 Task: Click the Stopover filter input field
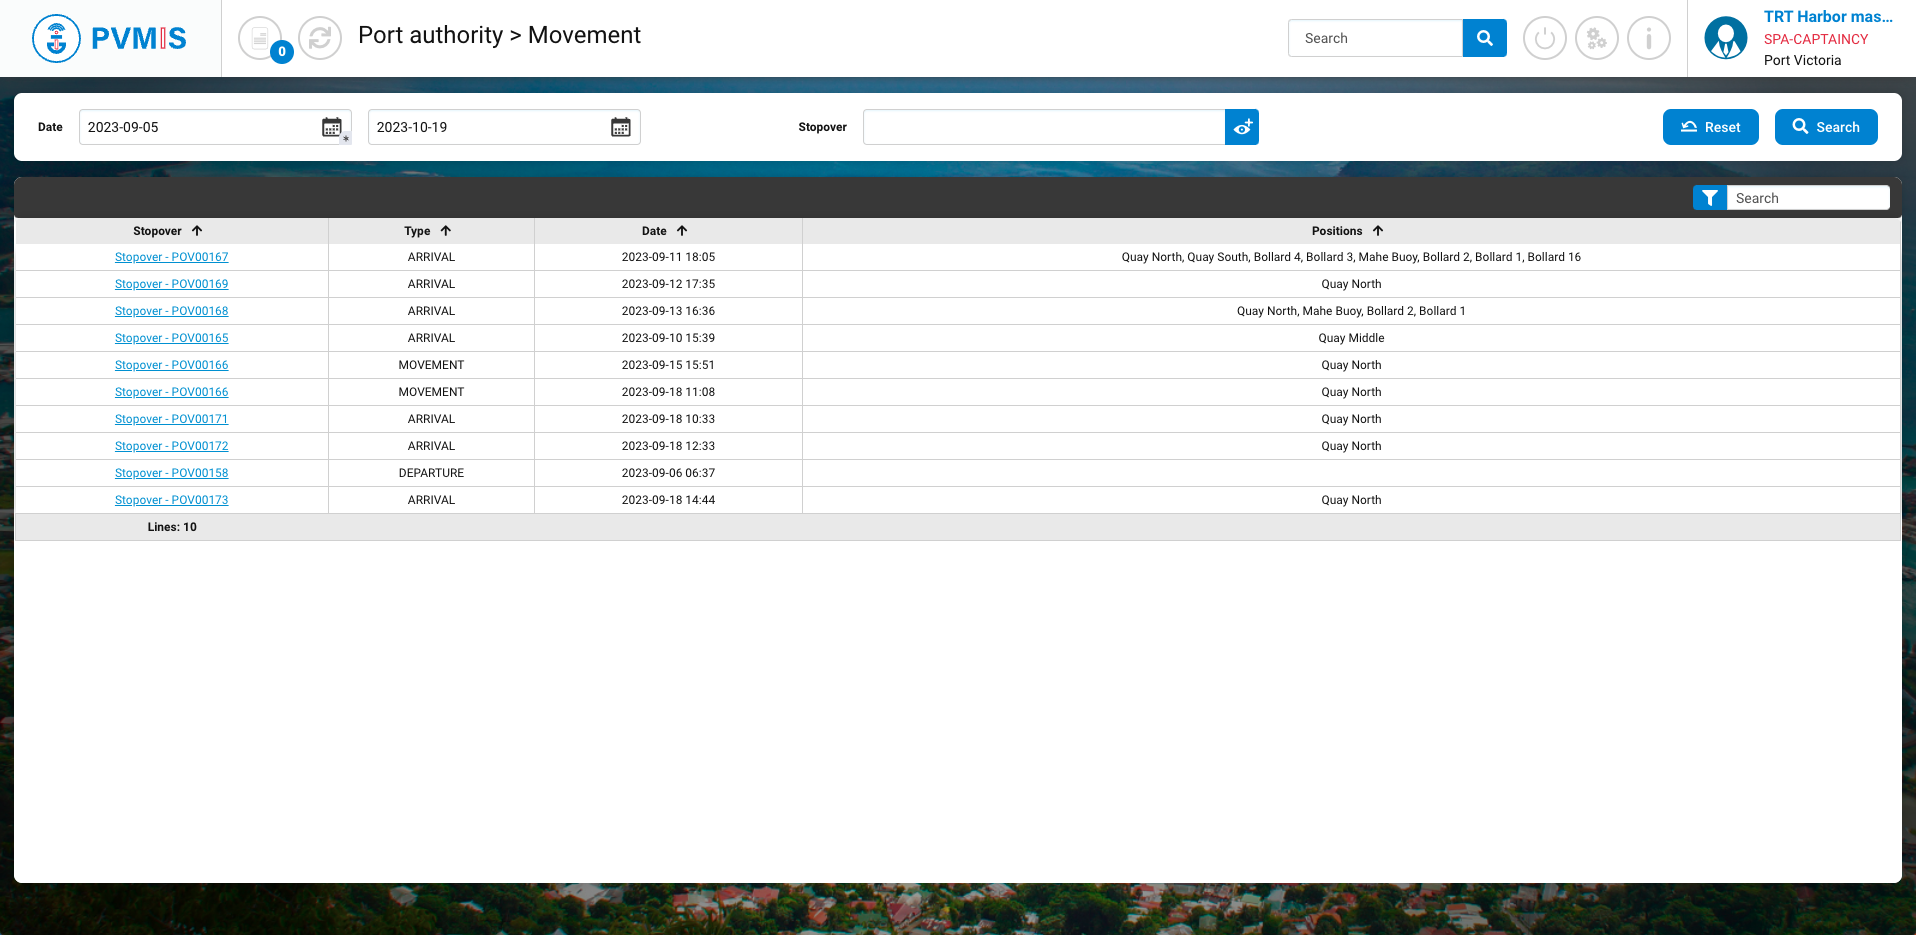[x=1043, y=127]
